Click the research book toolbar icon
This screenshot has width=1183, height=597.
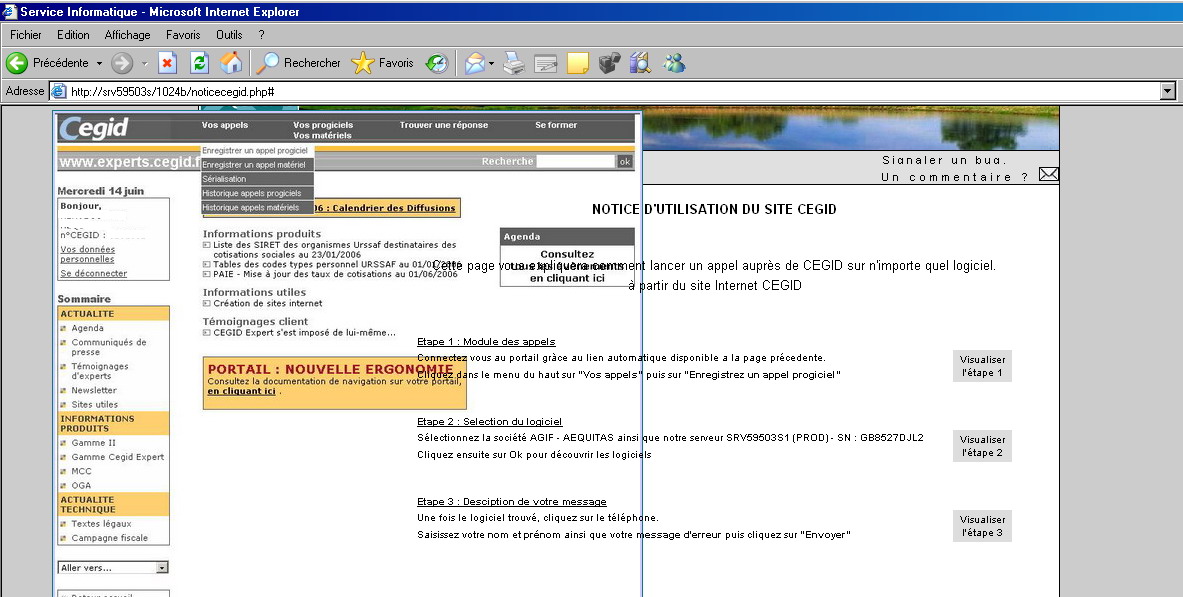(640, 63)
